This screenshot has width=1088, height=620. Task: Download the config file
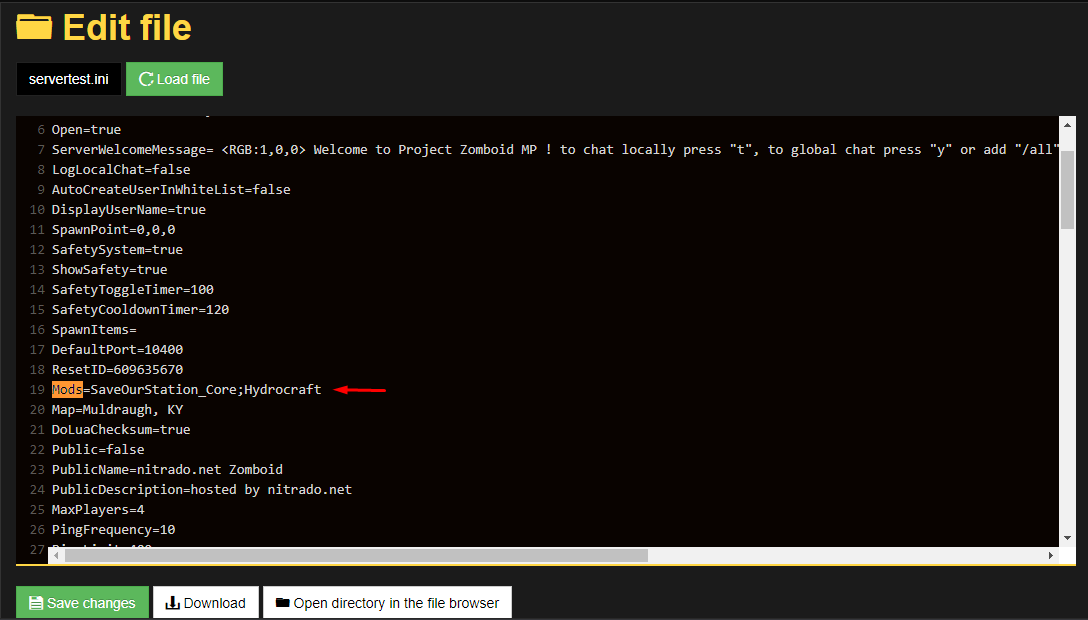205,603
